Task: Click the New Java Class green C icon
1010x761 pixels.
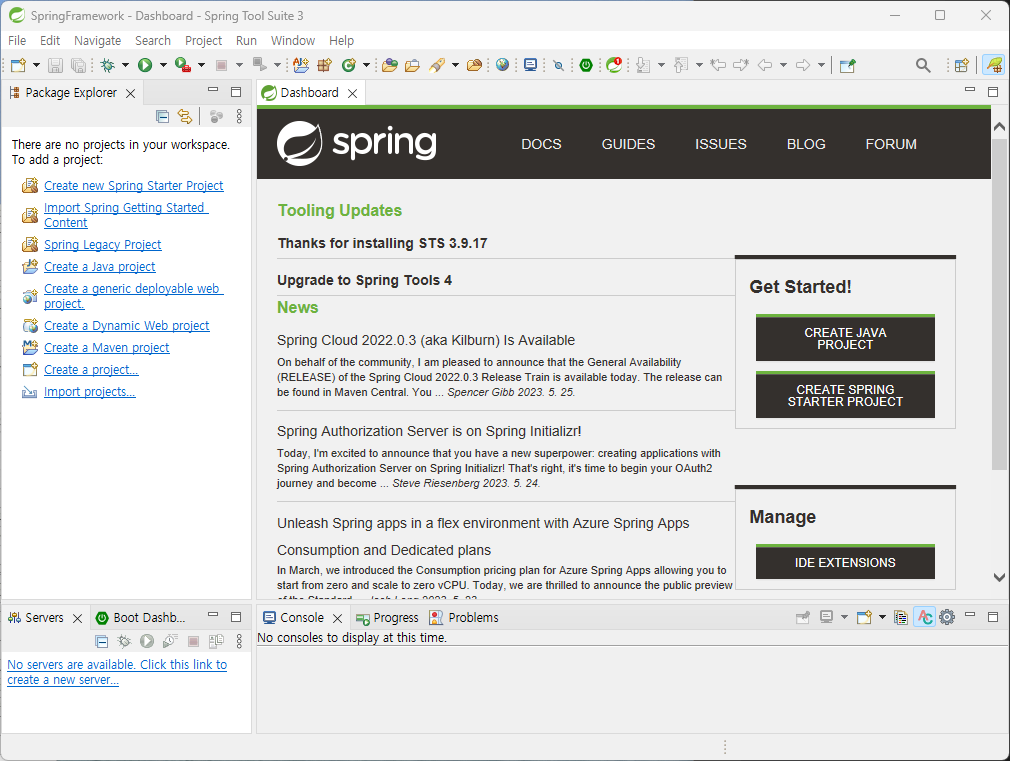Action: click(348, 65)
